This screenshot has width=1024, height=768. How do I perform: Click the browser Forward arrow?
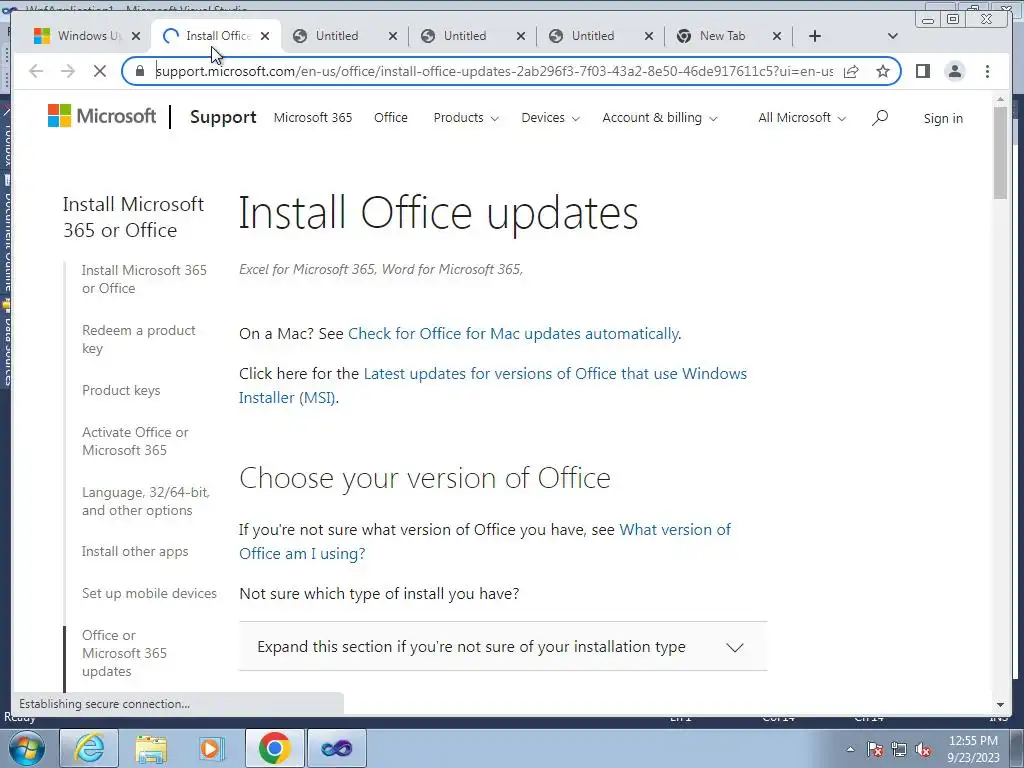tap(67, 71)
